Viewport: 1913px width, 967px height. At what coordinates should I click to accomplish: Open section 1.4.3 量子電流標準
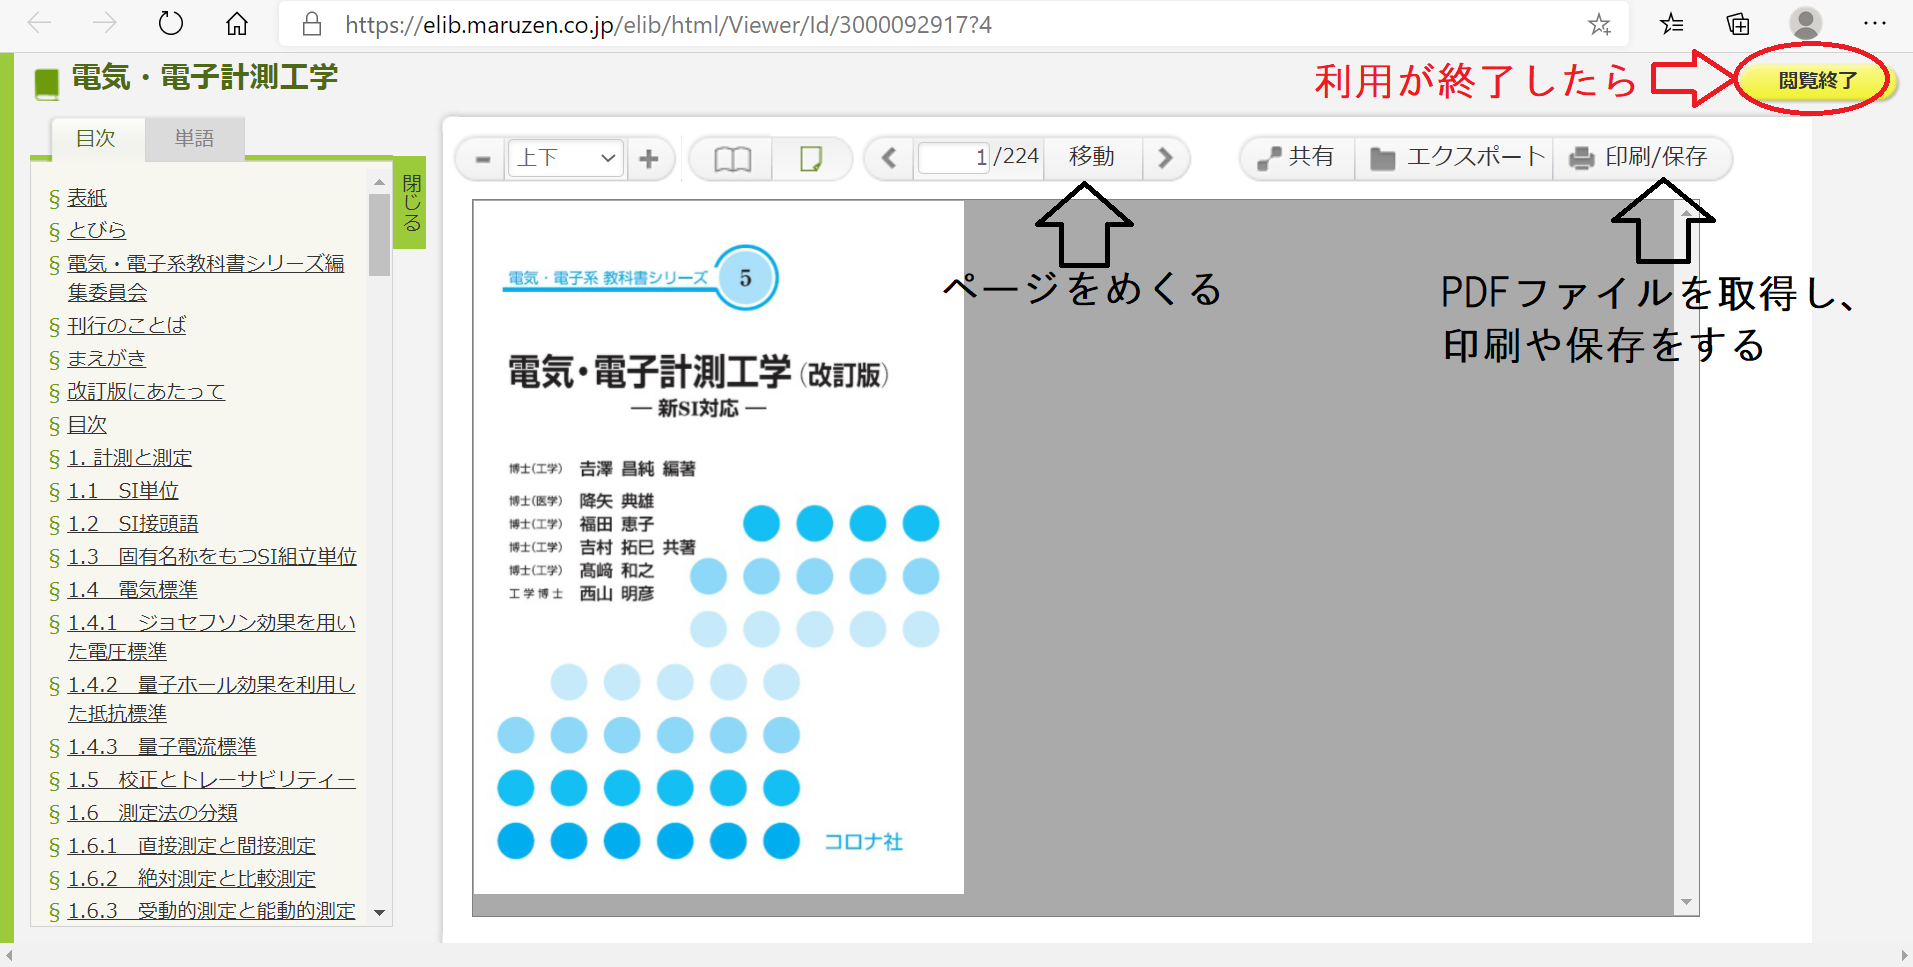click(162, 746)
